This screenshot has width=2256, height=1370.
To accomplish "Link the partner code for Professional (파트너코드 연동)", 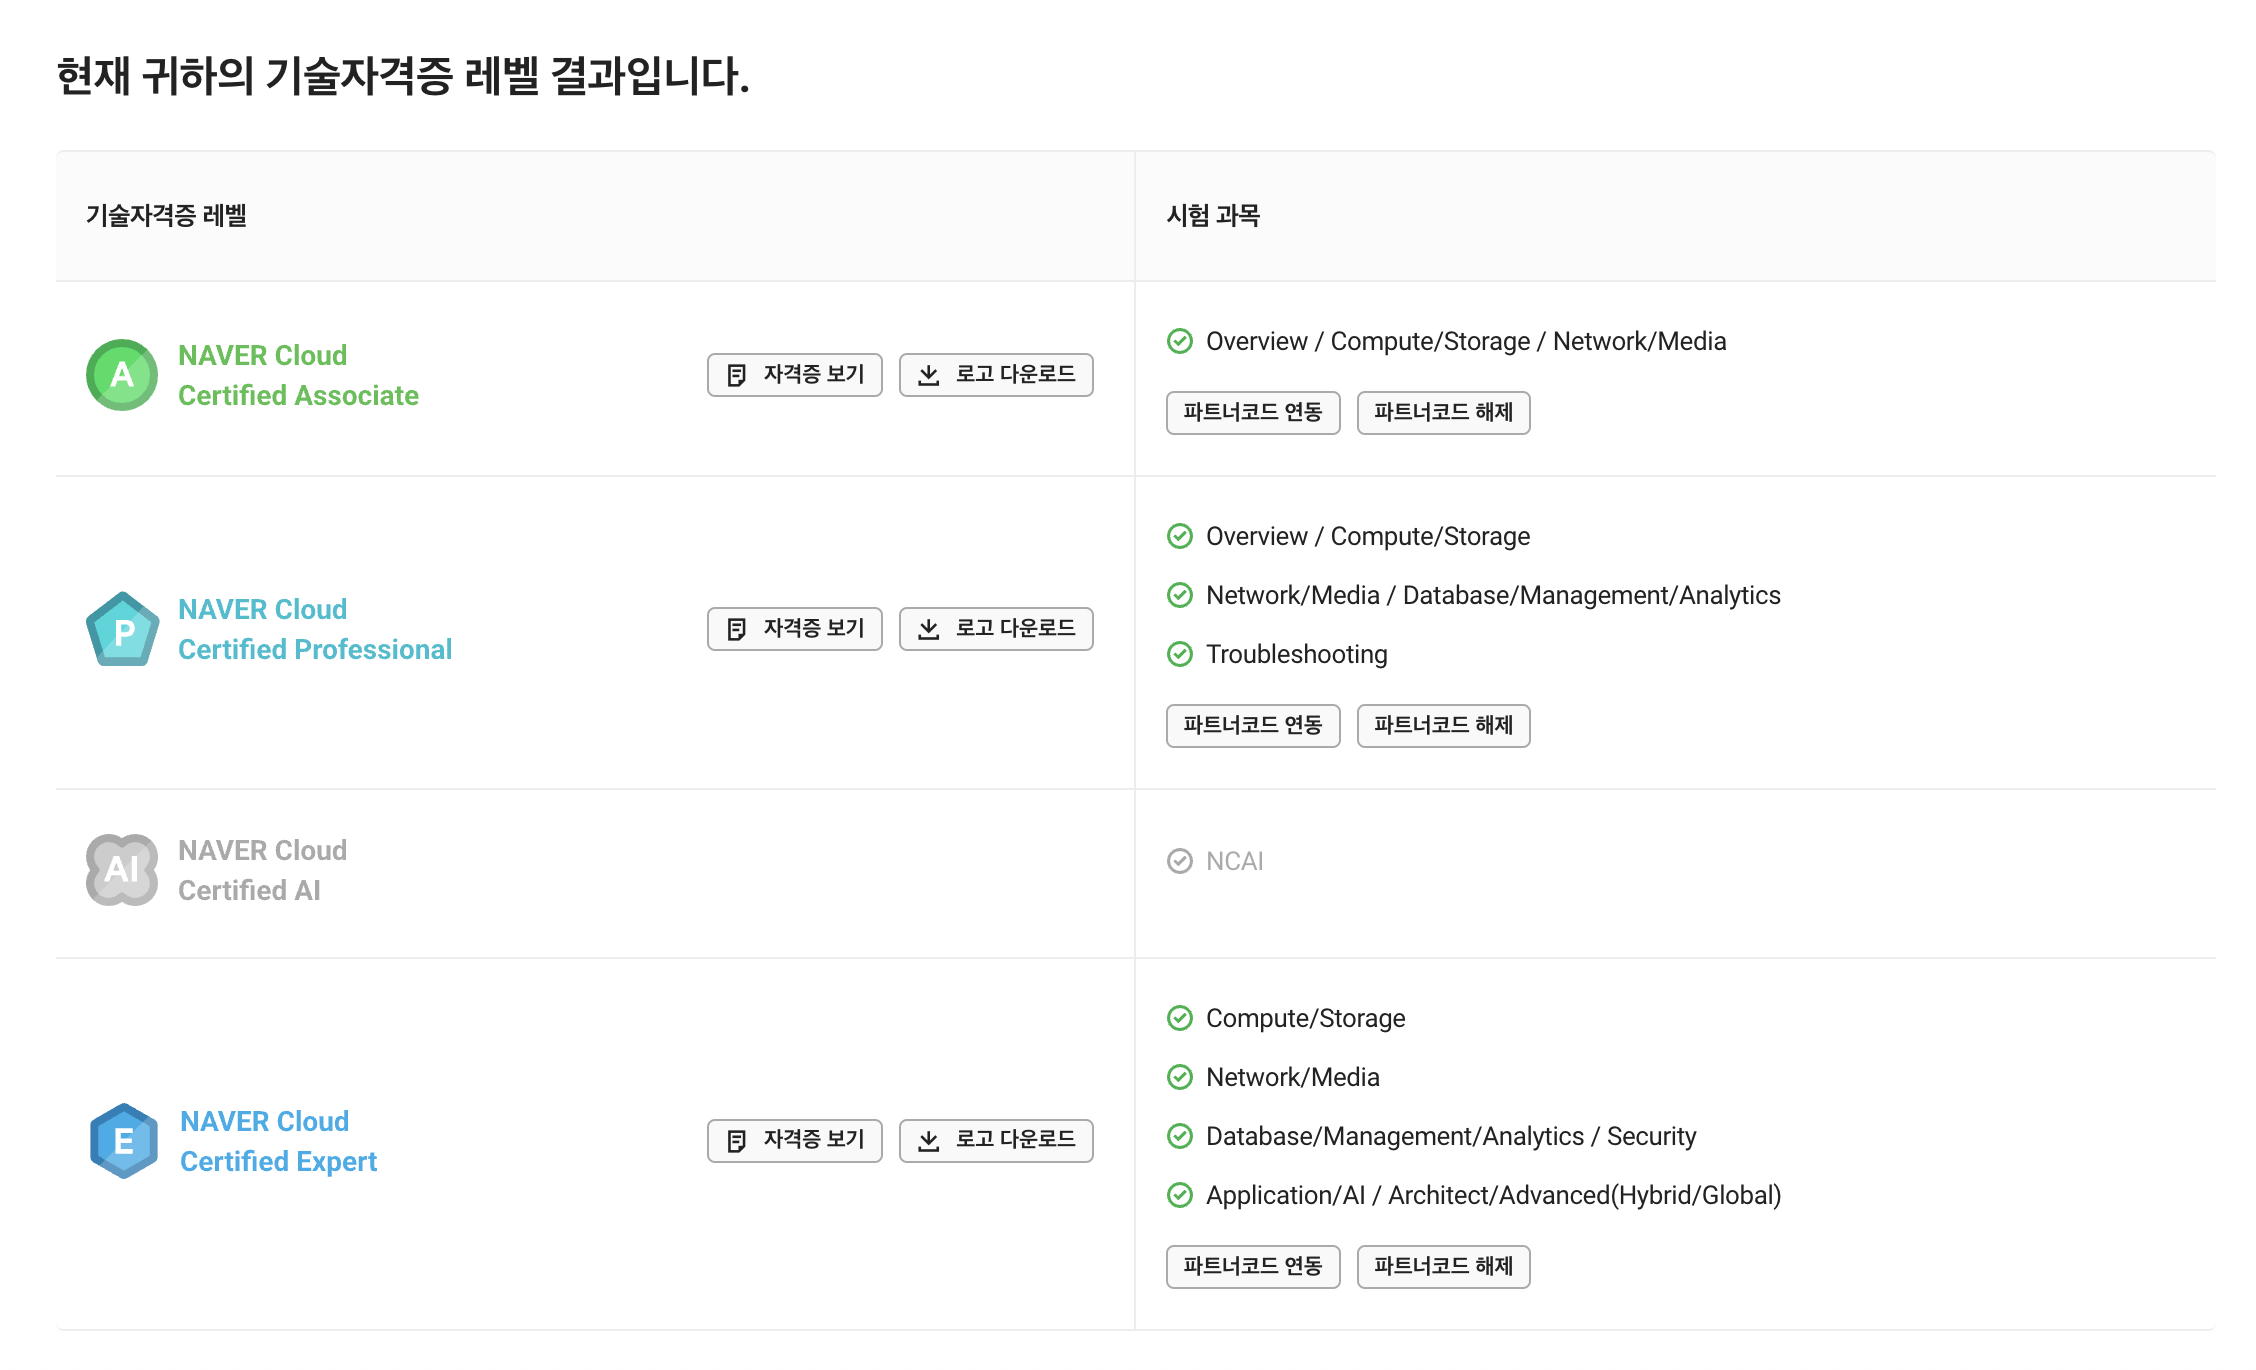I will click(x=1252, y=726).
